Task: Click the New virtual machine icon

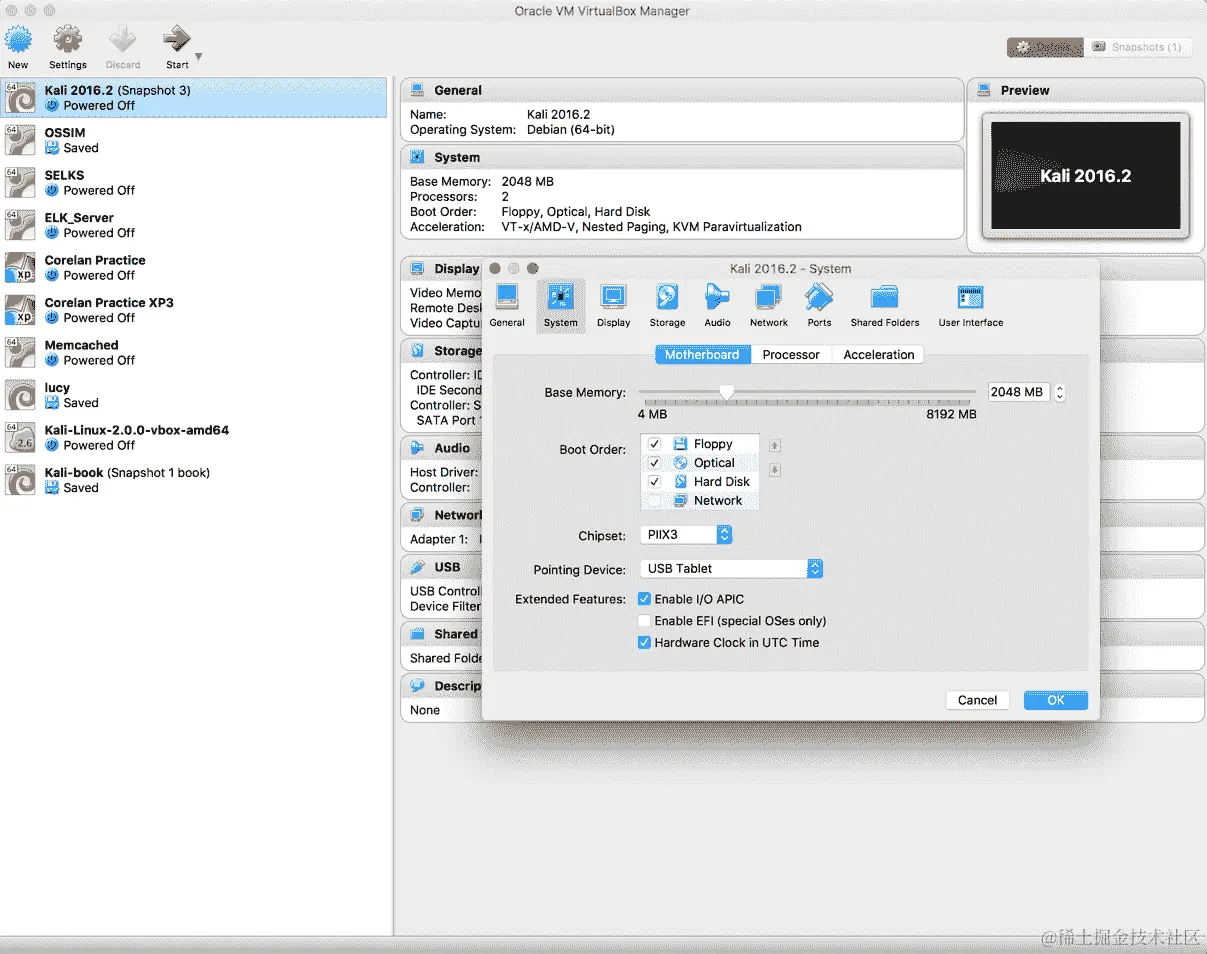Action: (18, 40)
